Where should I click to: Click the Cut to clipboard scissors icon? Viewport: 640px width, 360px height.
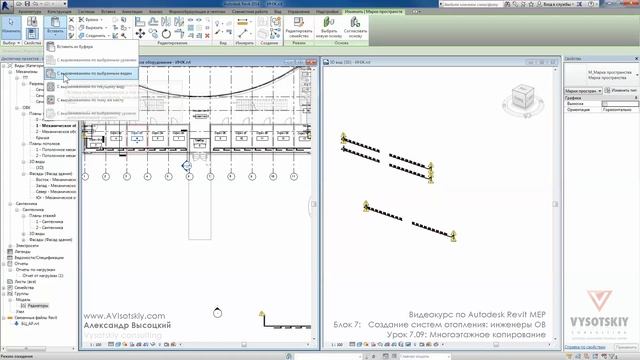(71, 20)
